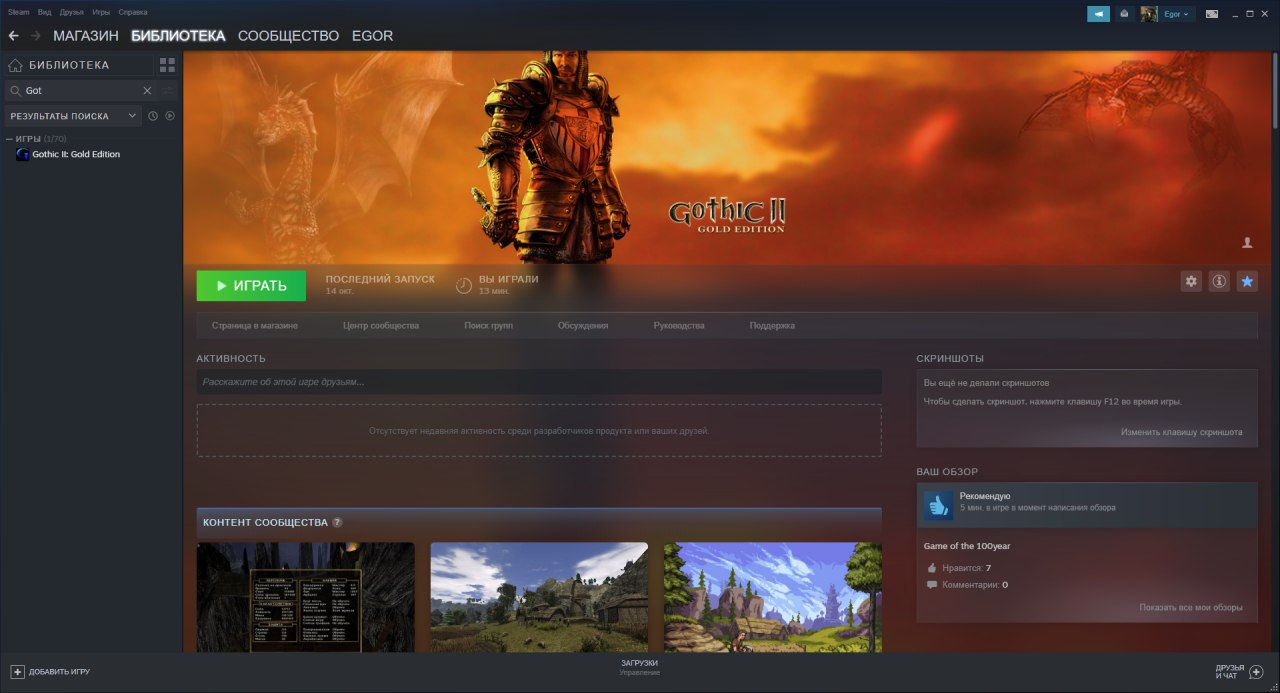Click 'Друзья и чат' label
Image resolution: width=1280 pixels, height=693 pixels.
[1230, 672]
